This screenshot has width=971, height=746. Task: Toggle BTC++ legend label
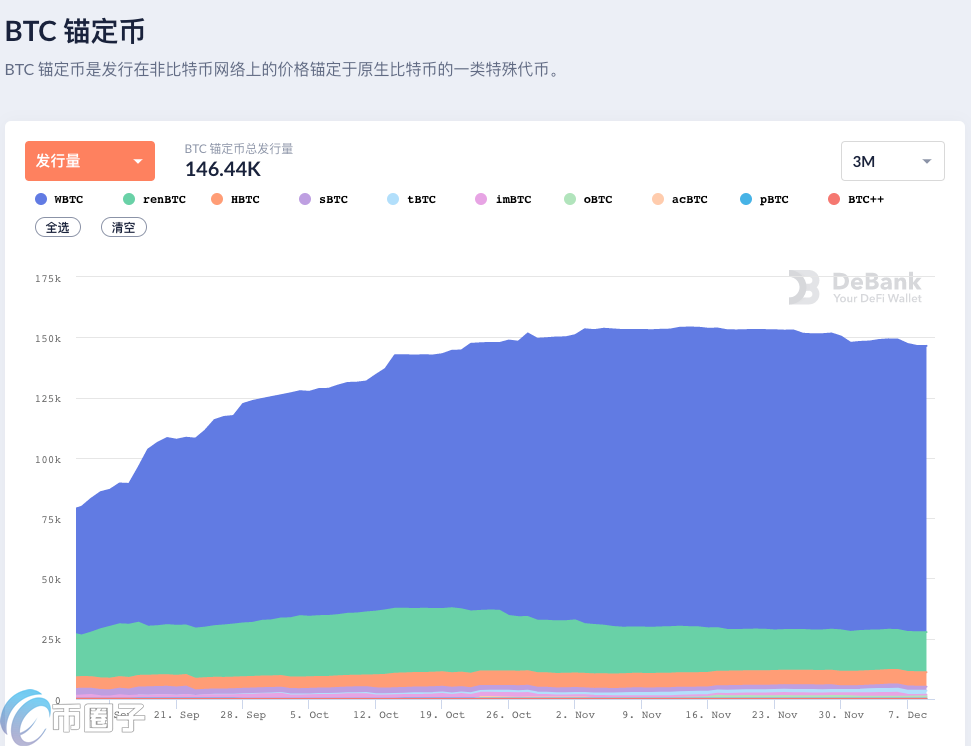(865, 199)
